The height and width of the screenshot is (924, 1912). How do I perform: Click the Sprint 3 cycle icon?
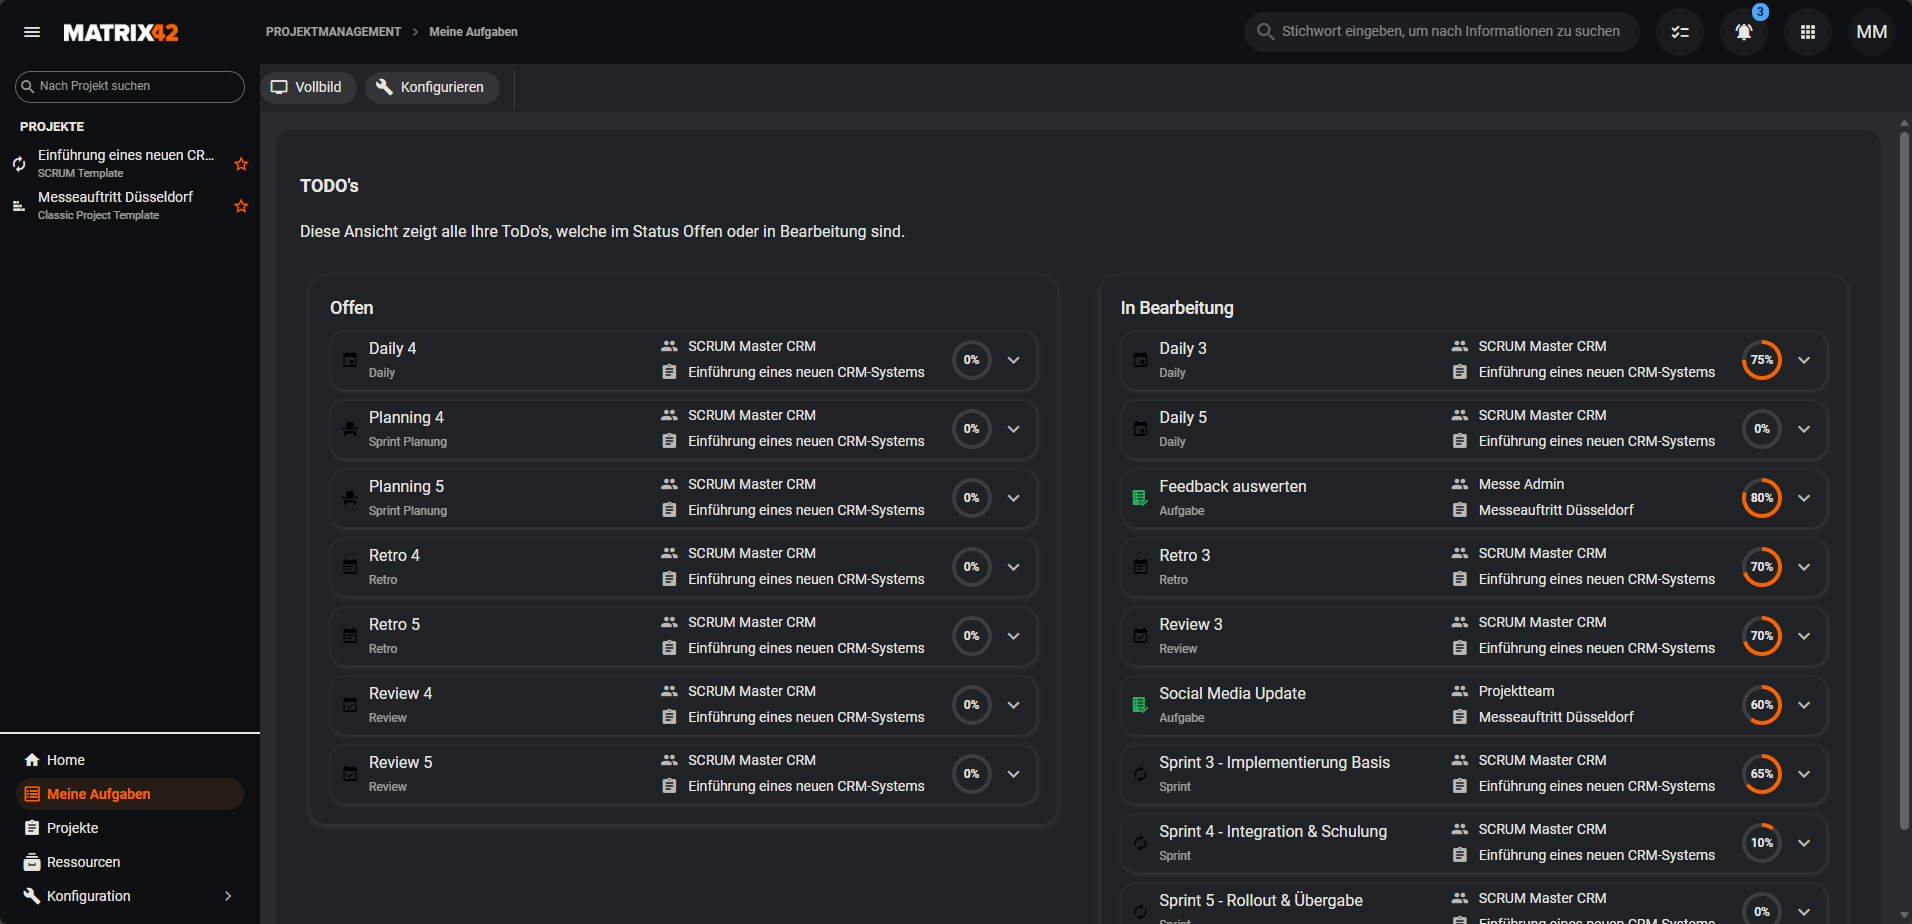pyautogui.click(x=1140, y=774)
